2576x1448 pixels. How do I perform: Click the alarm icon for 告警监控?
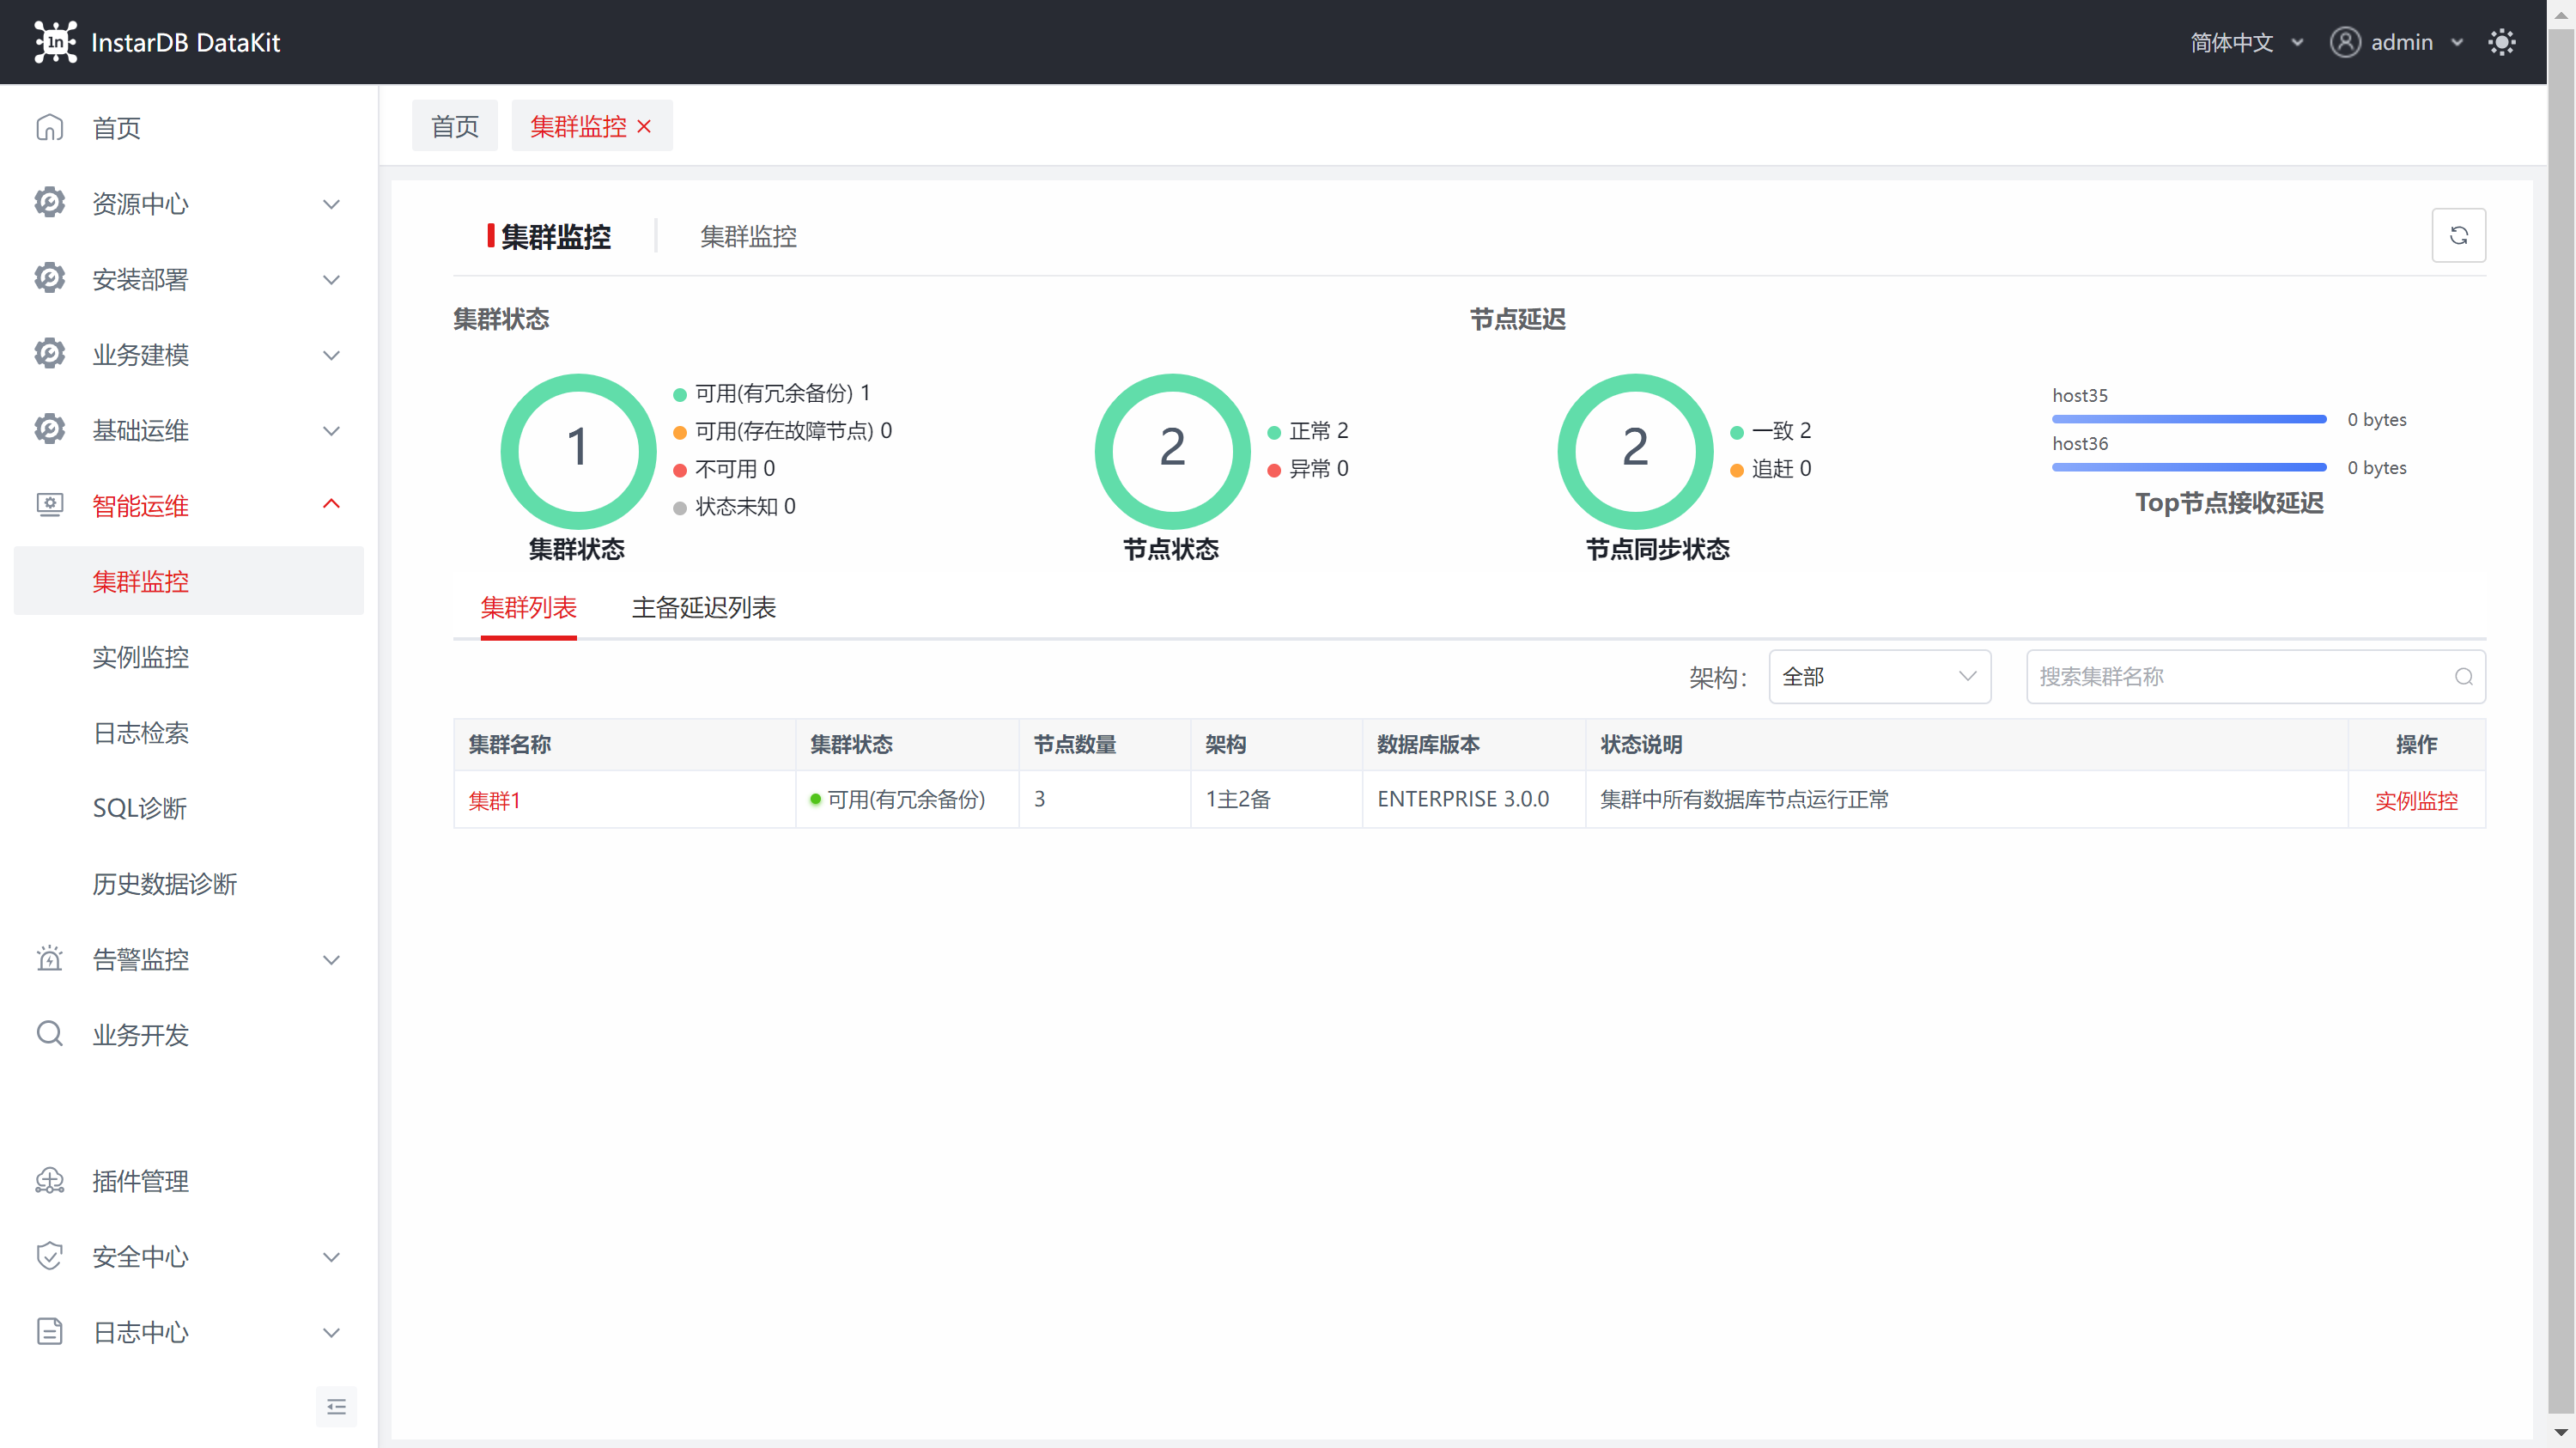(49, 959)
